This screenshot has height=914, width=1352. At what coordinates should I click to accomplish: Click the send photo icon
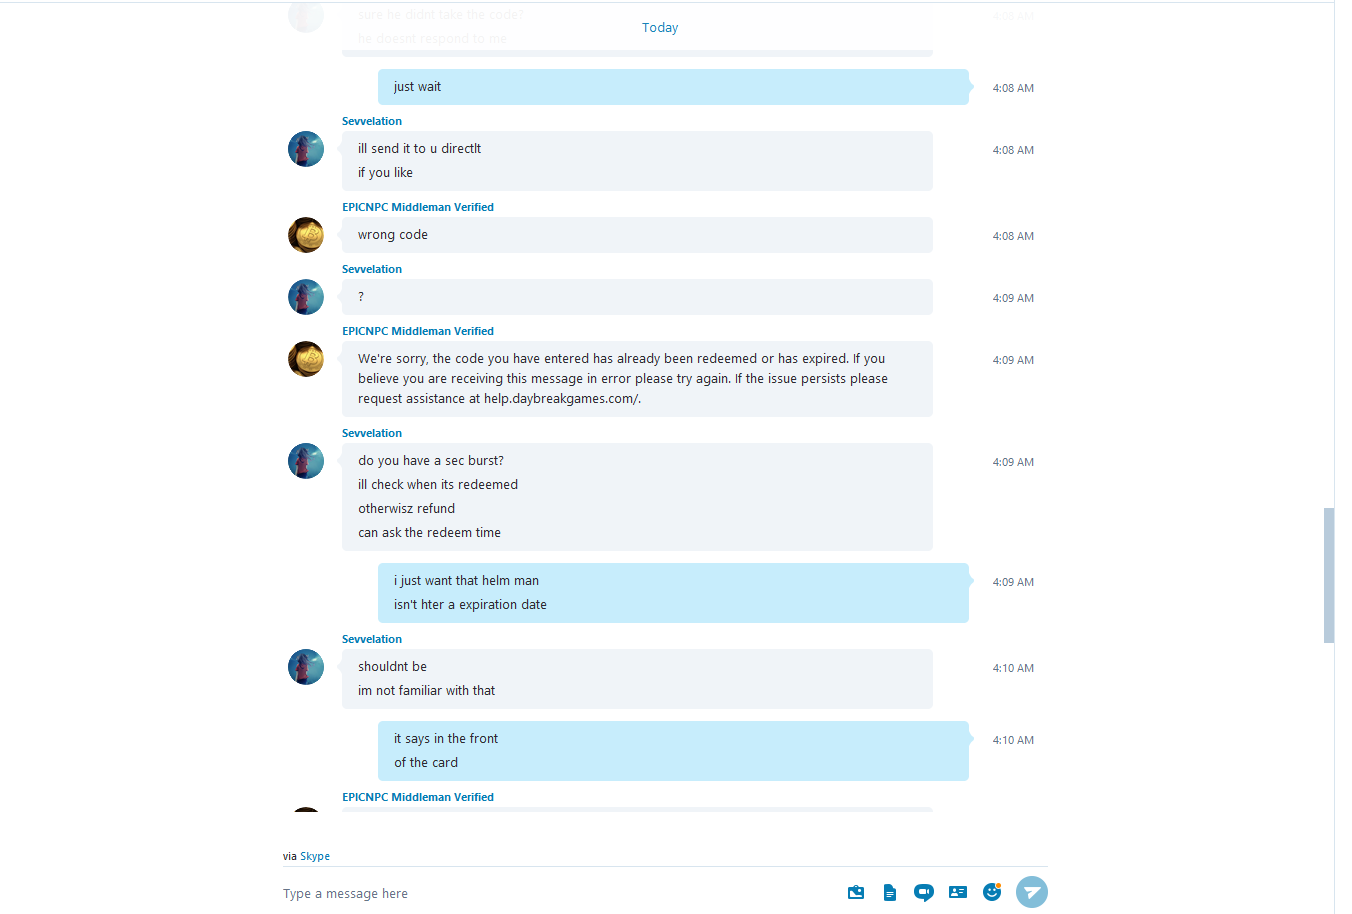[856, 892]
